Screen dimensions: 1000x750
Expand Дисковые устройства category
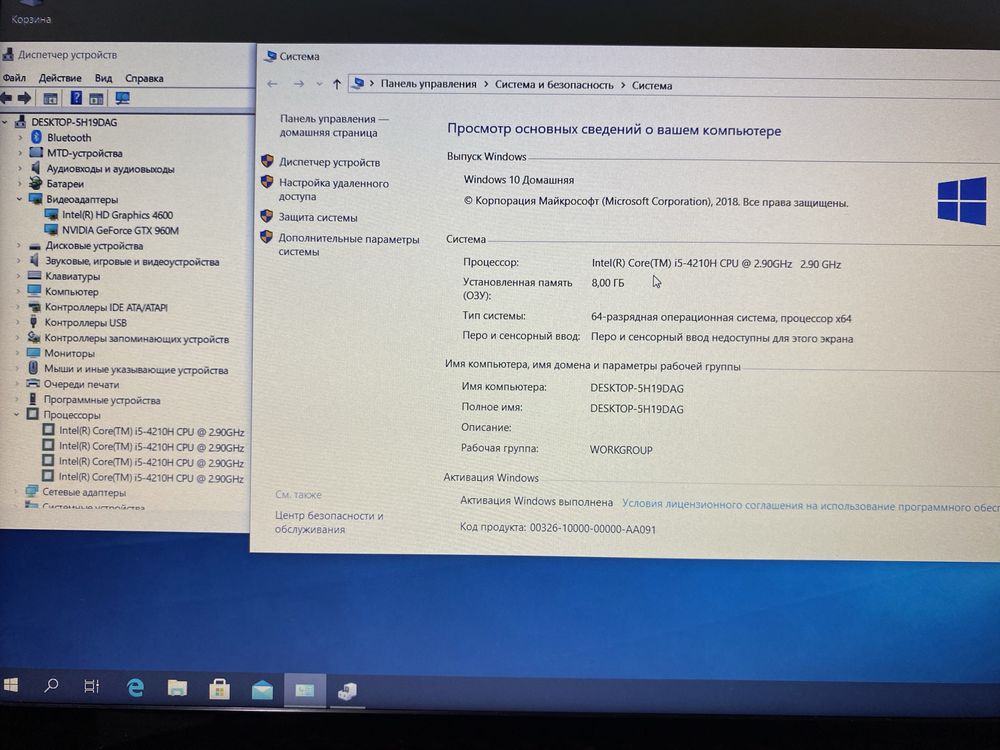click(x=18, y=246)
